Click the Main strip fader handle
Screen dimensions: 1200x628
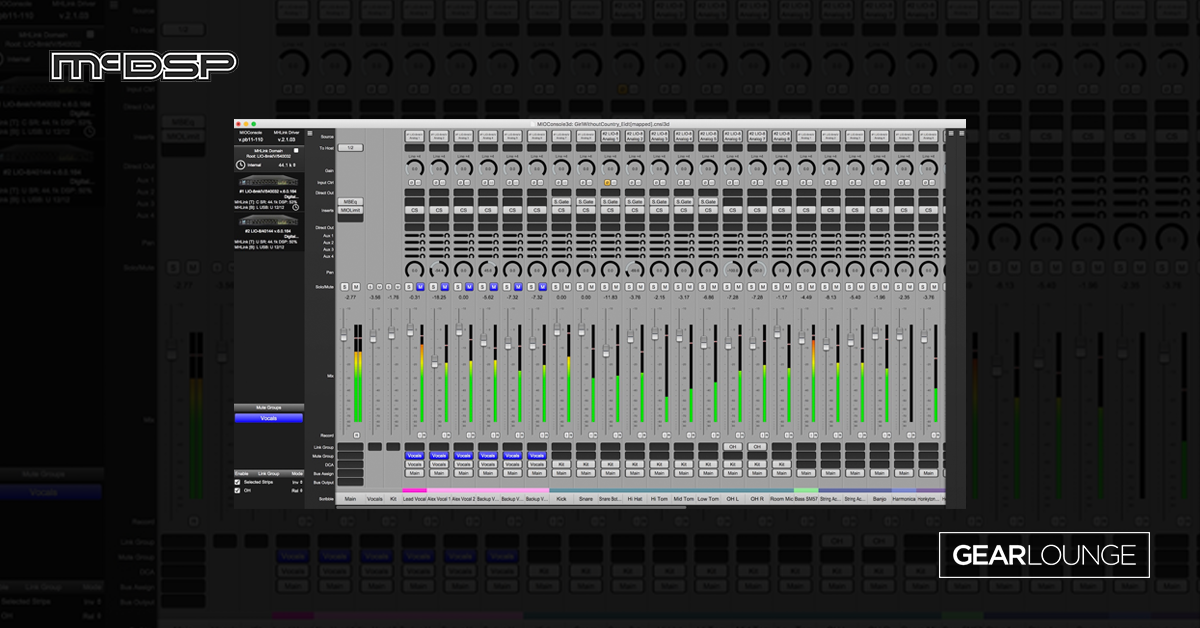tap(344, 335)
